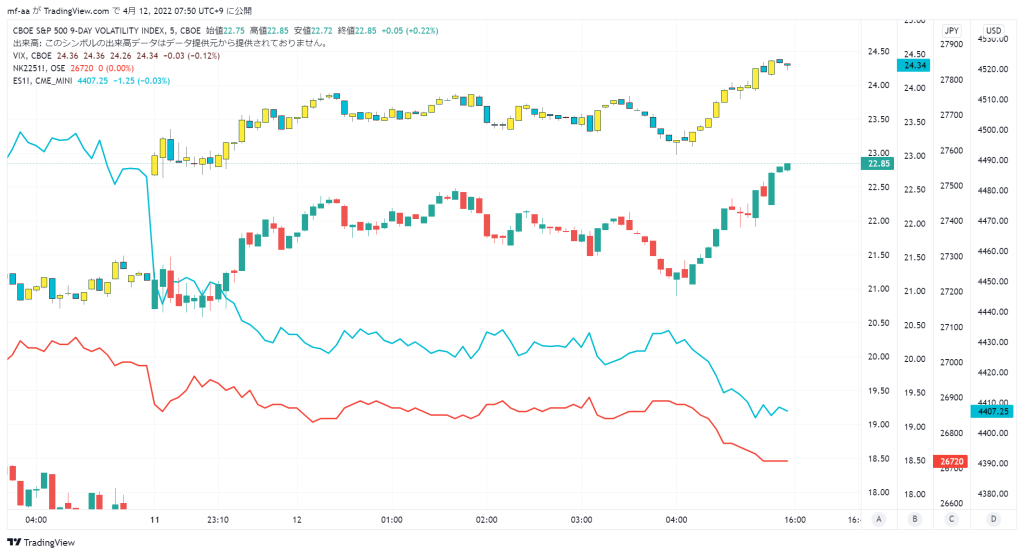
Task: Click the -1.25 (-0.03%) ES1! change
Action: pyautogui.click(x=142, y=81)
